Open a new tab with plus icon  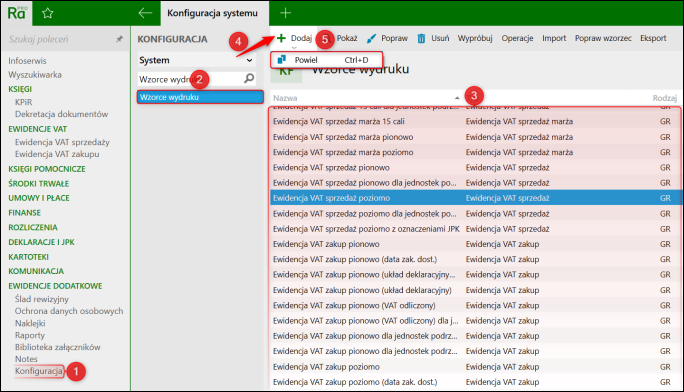coord(285,13)
